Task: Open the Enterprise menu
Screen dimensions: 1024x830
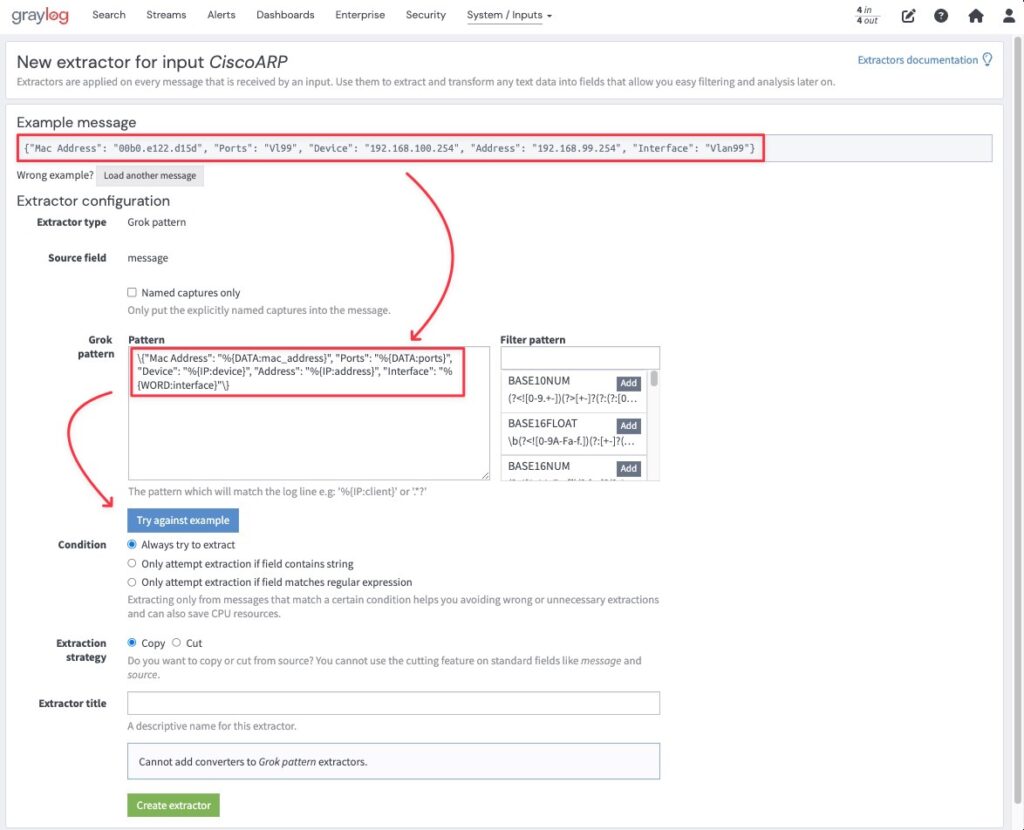Action: click(360, 14)
